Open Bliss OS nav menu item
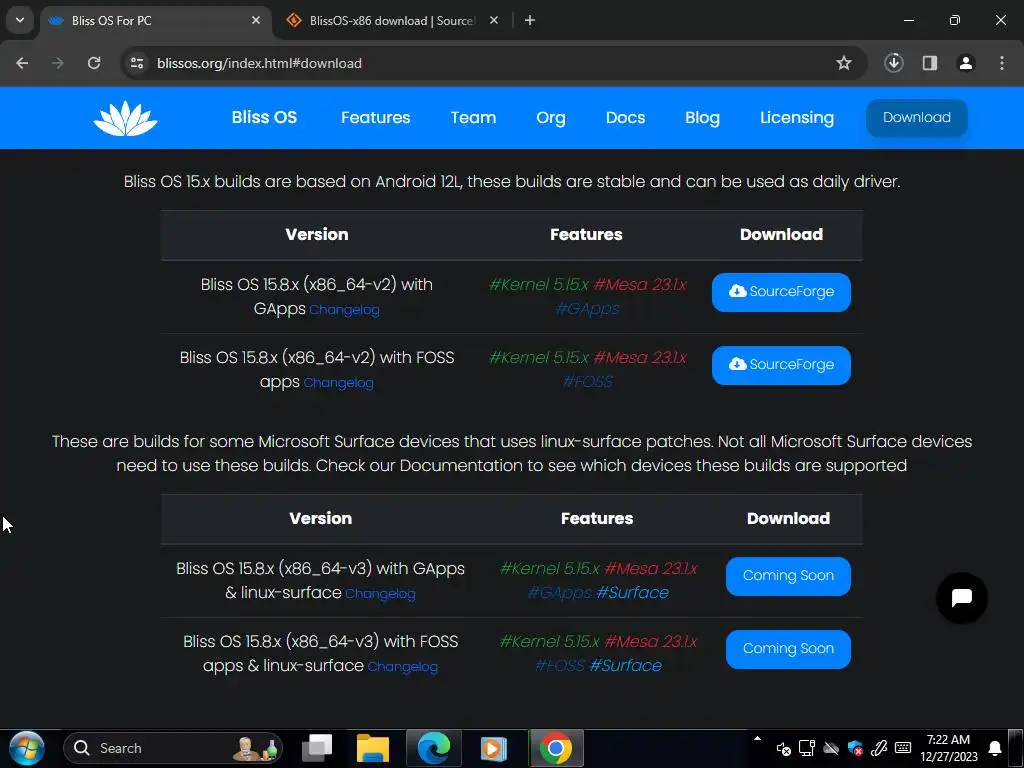The image size is (1024, 768). pyautogui.click(x=264, y=118)
